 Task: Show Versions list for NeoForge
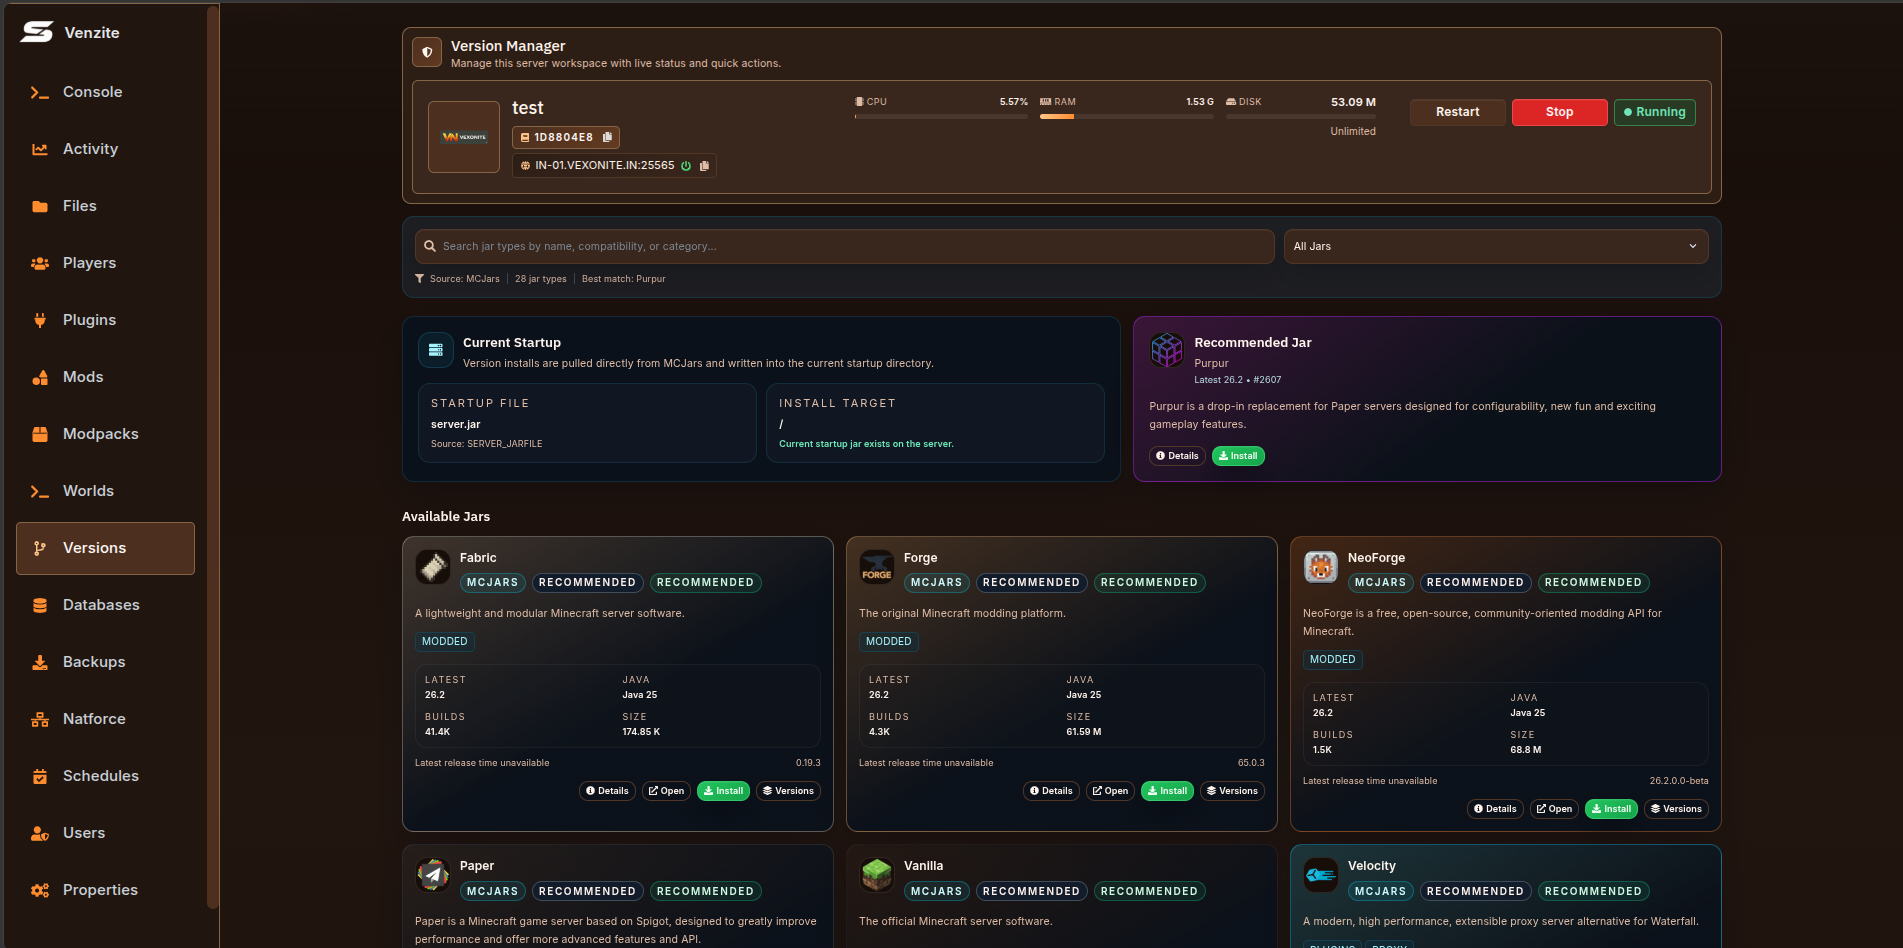[x=1676, y=809]
